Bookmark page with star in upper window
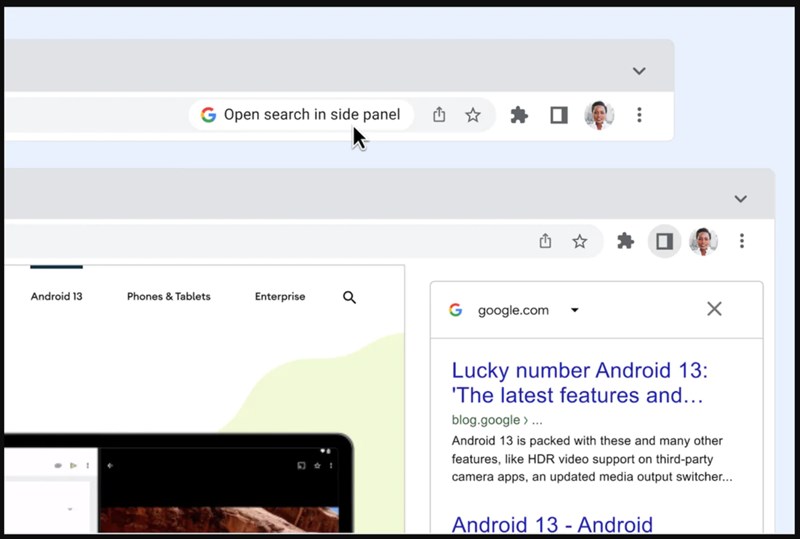 click(473, 115)
